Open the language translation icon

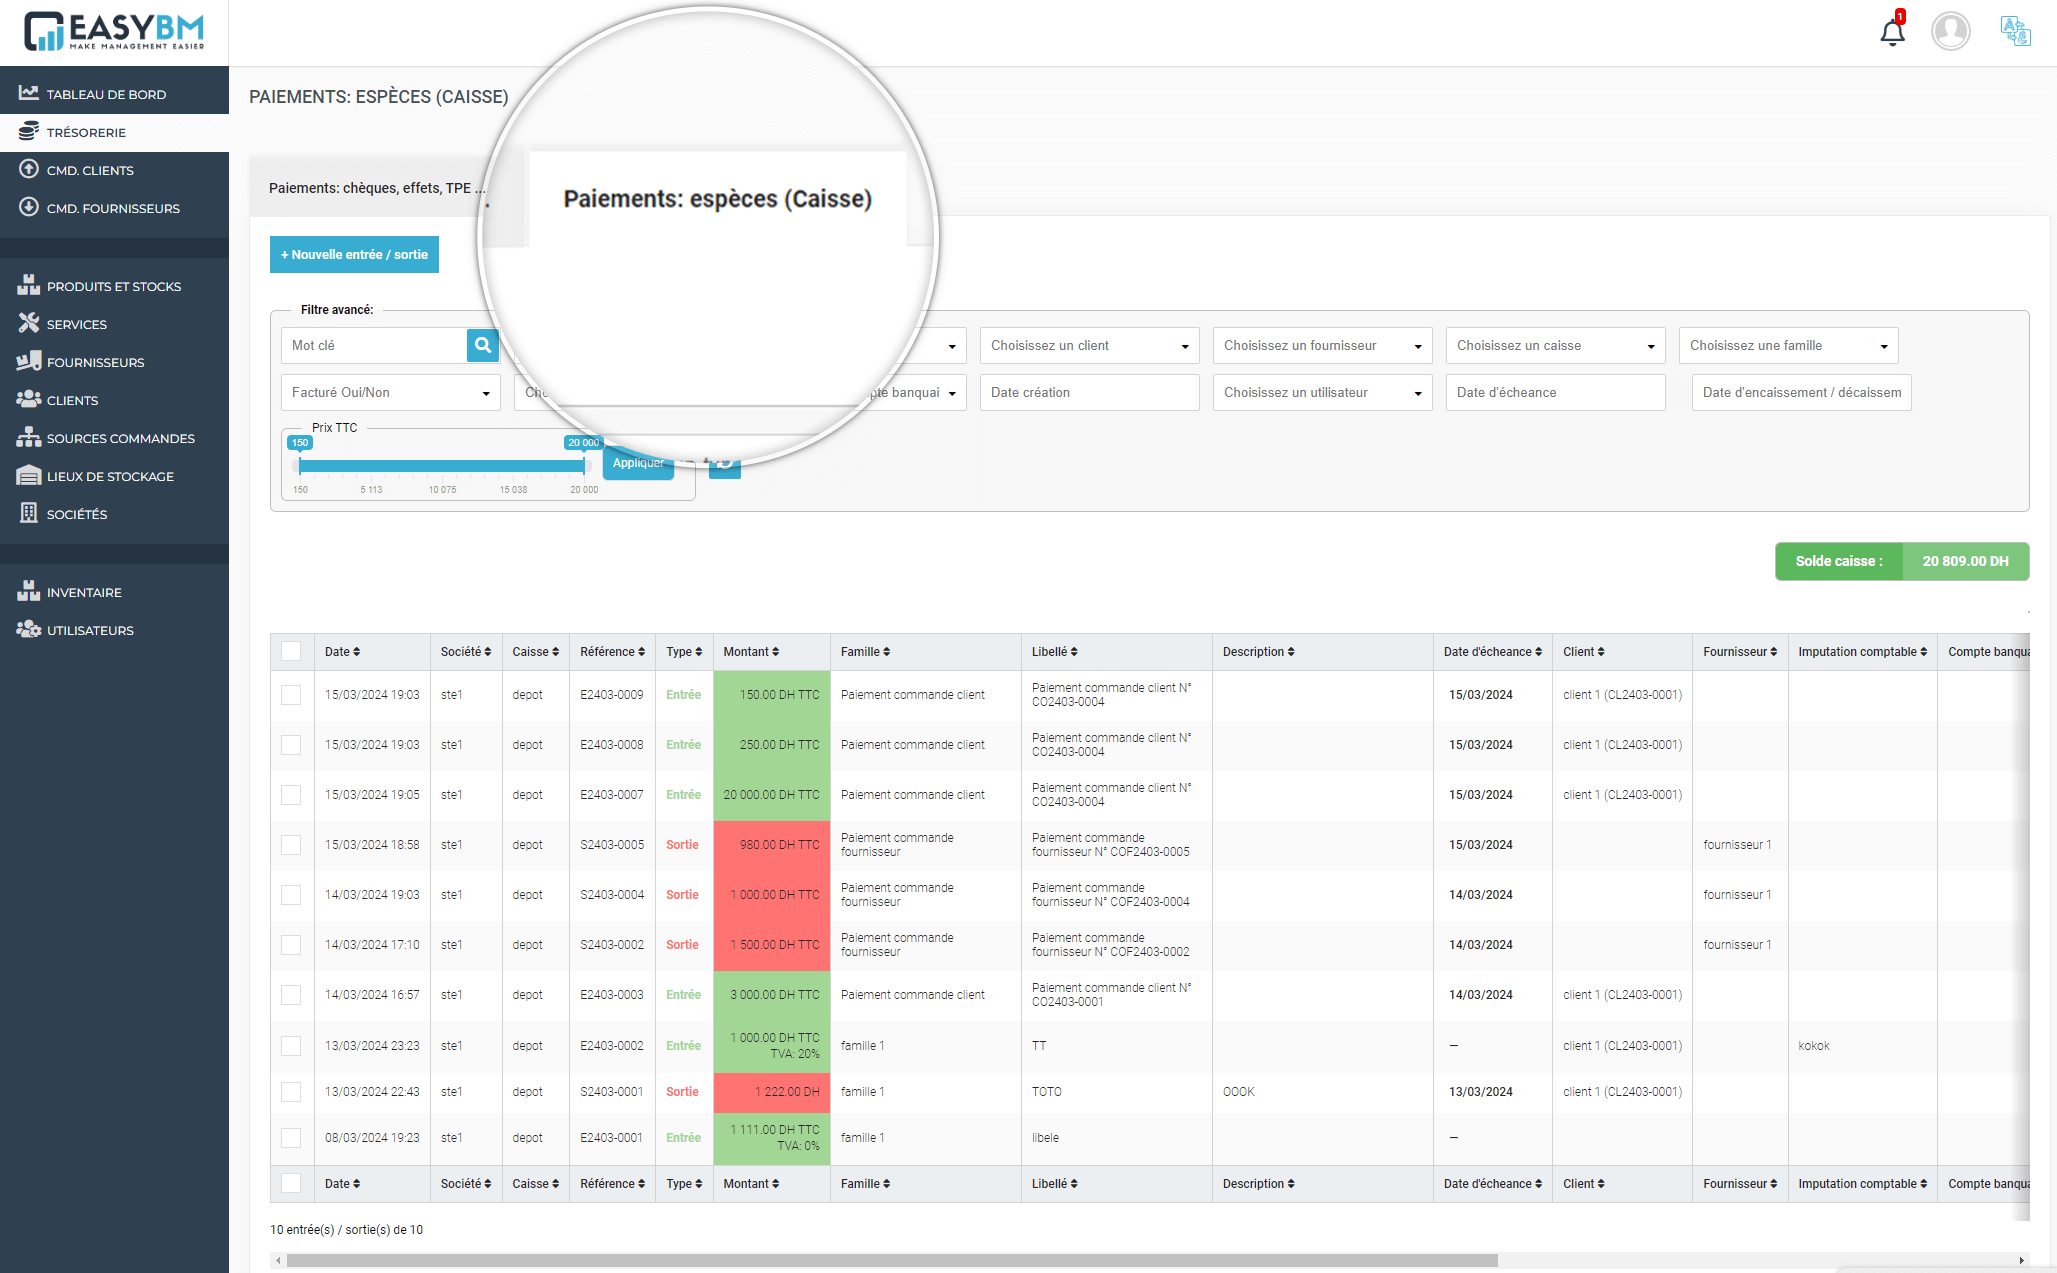click(2015, 31)
